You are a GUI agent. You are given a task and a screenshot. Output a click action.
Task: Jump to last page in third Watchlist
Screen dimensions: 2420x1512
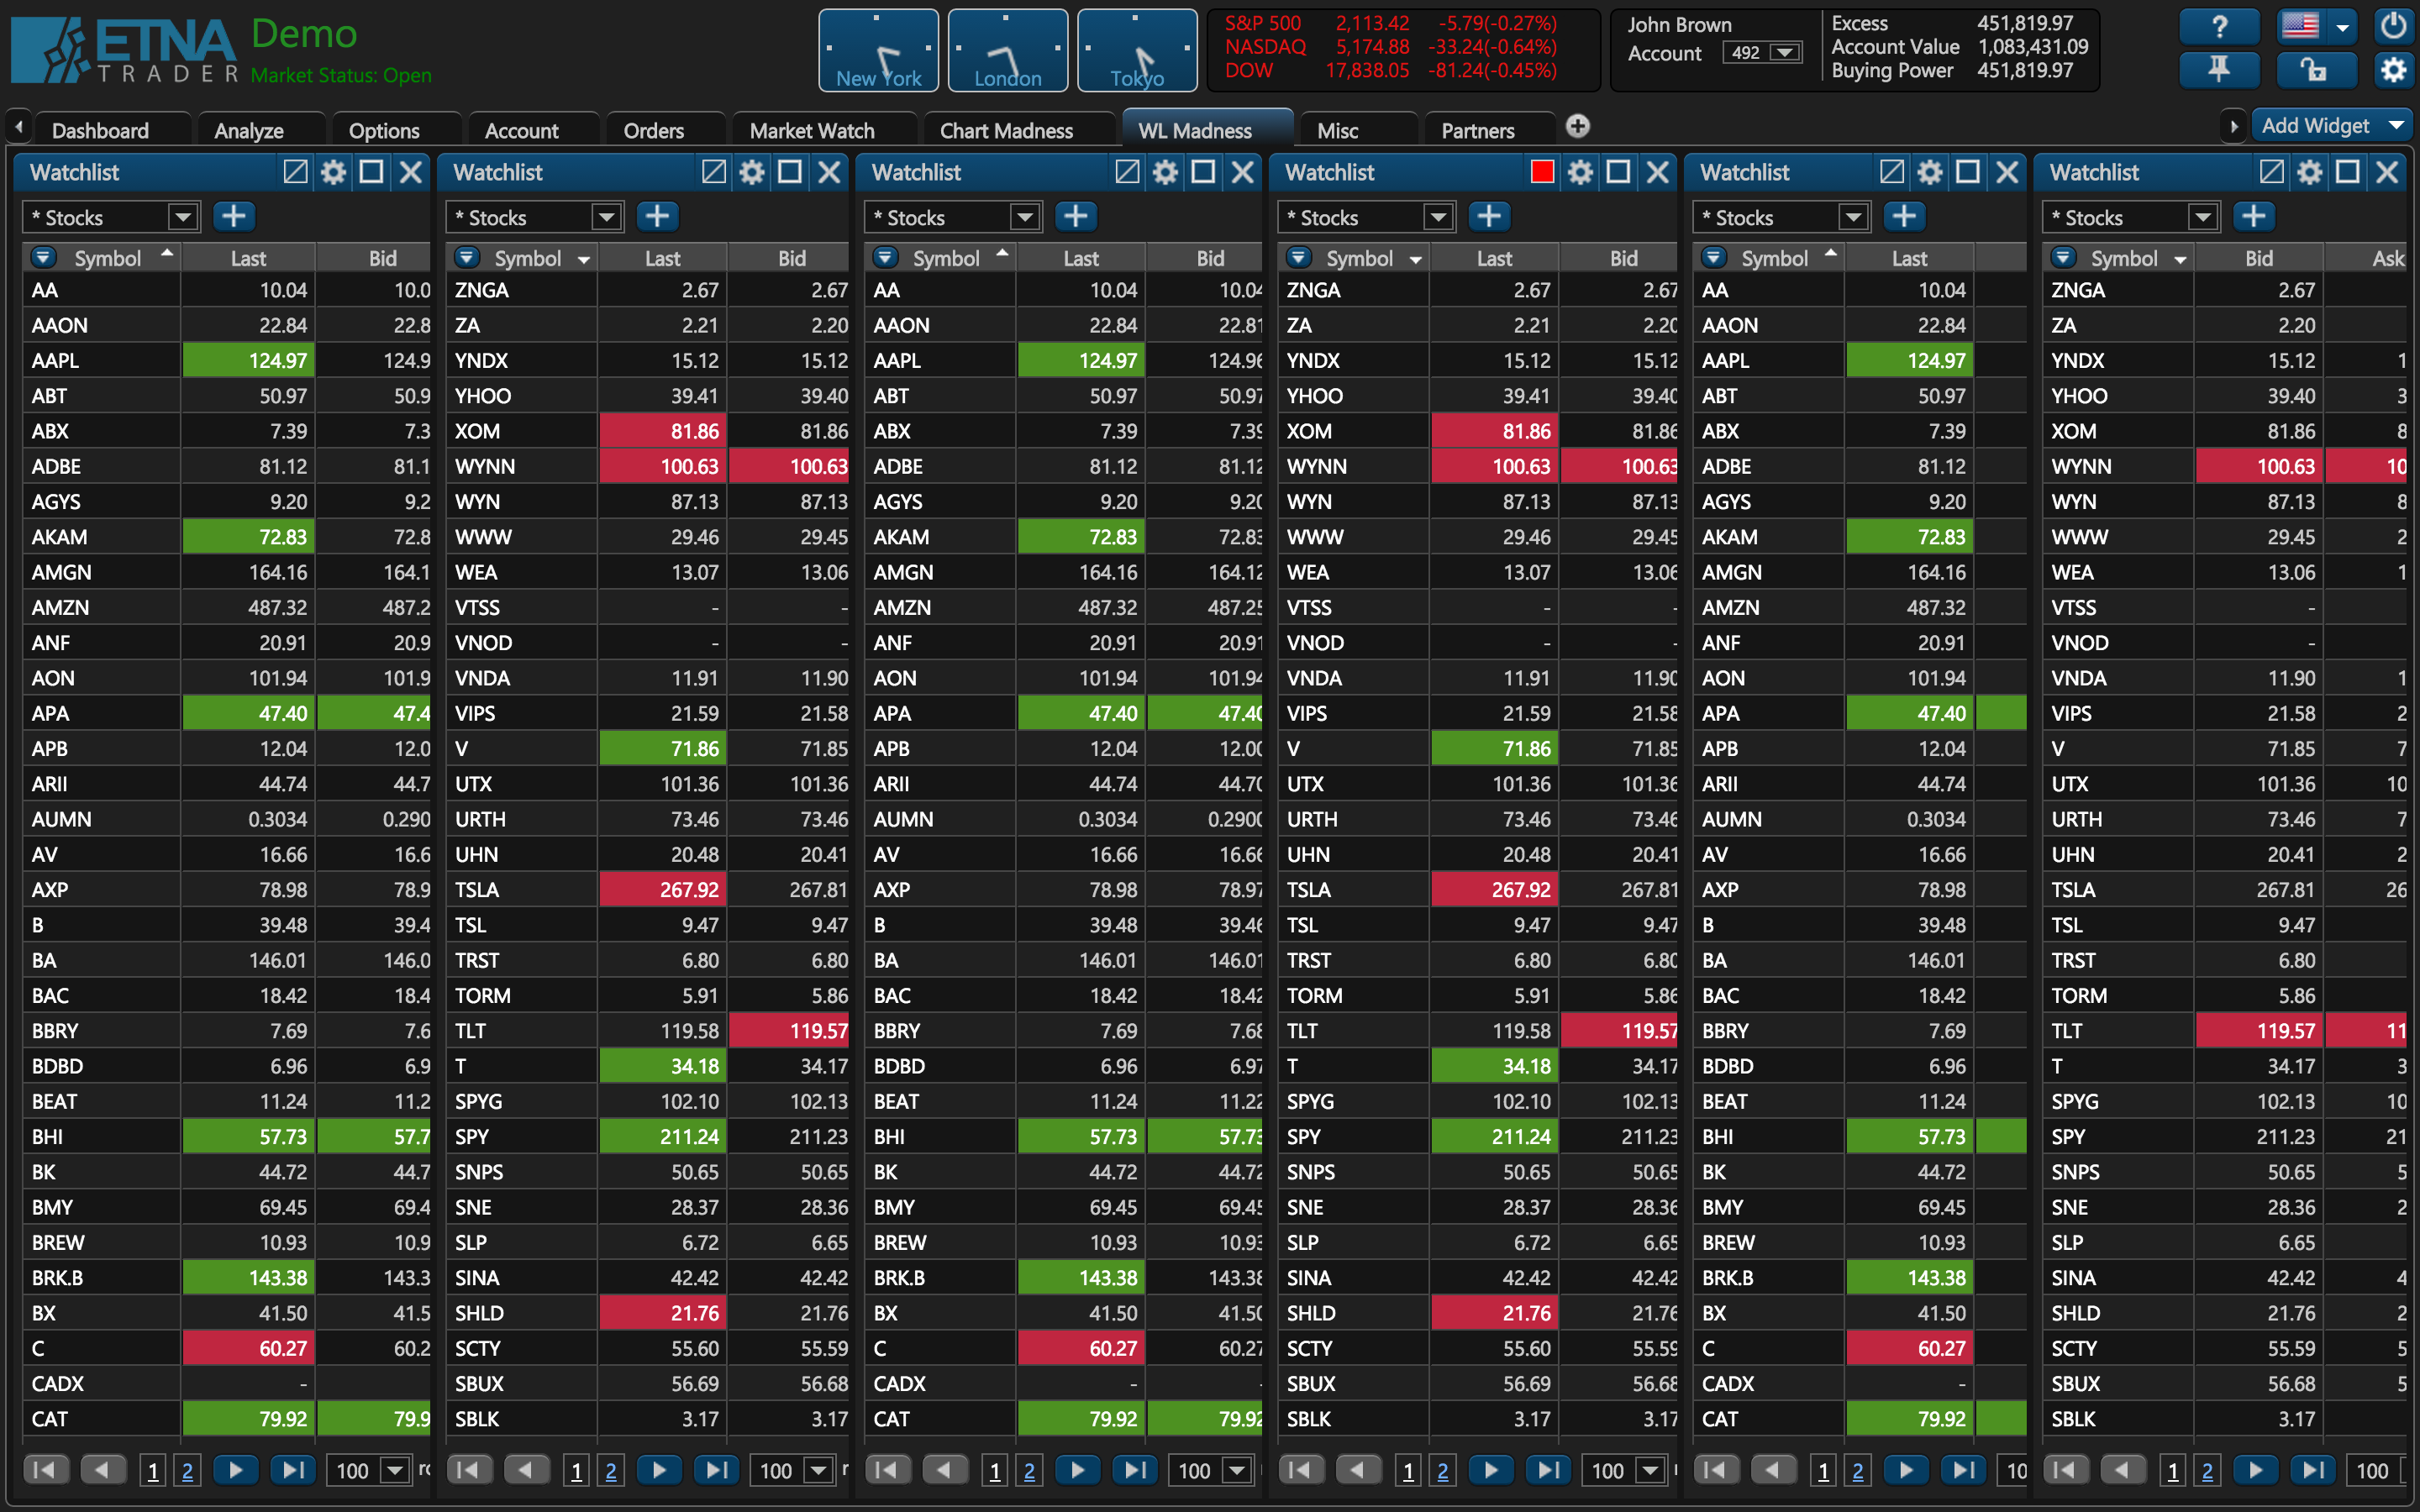(x=1135, y=1470)
